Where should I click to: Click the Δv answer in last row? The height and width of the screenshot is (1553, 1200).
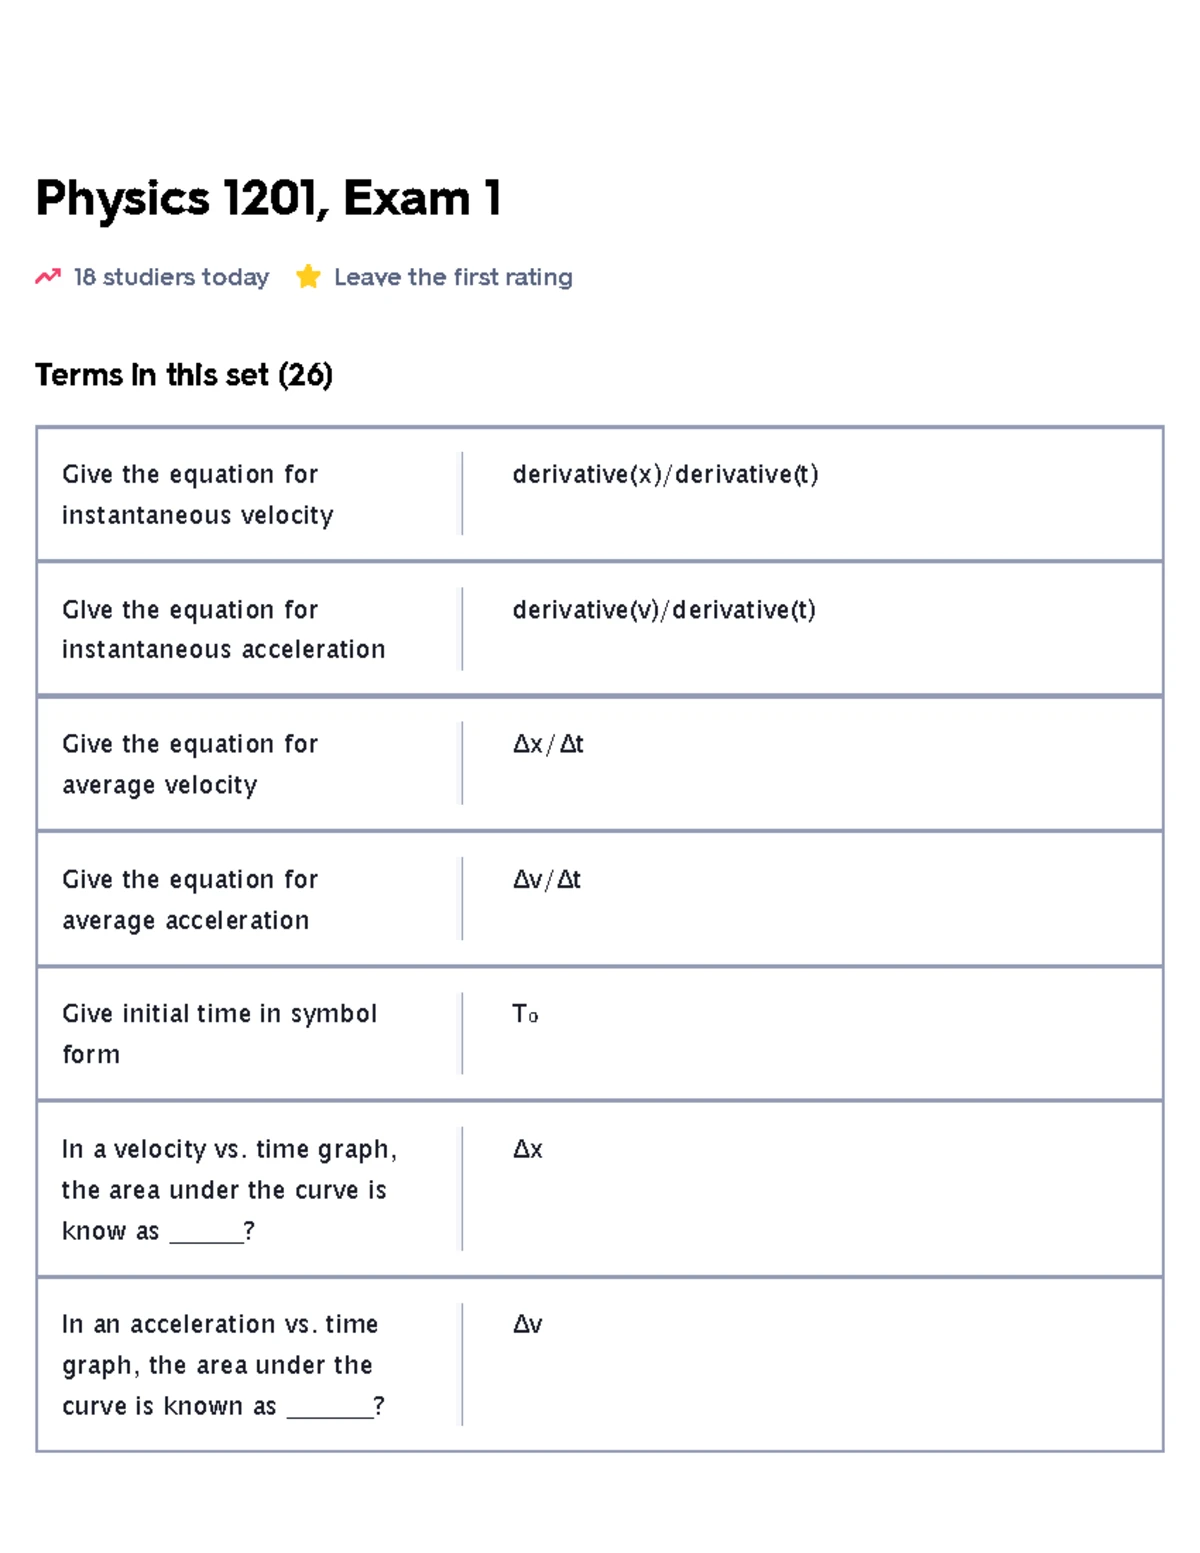click(x=528, y=1325)
